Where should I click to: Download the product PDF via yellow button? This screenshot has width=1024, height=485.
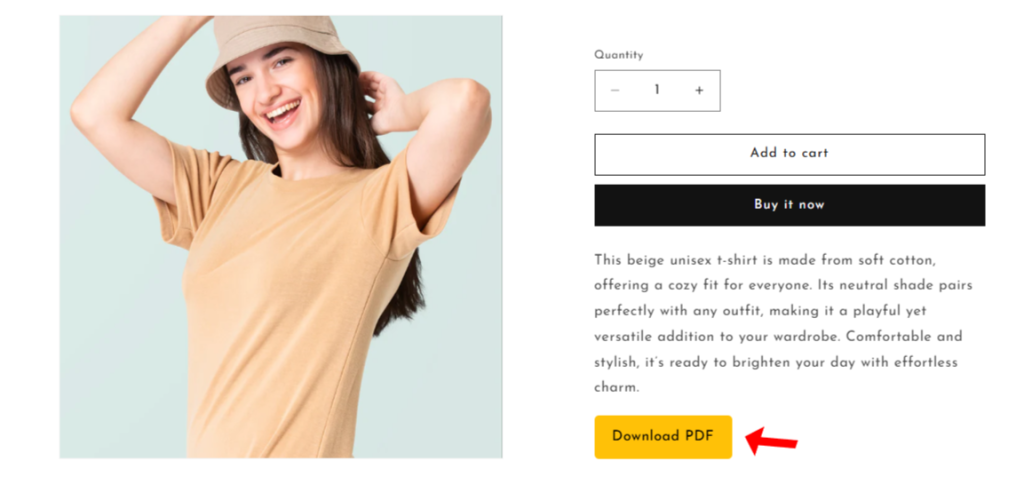tap(663, 437)
